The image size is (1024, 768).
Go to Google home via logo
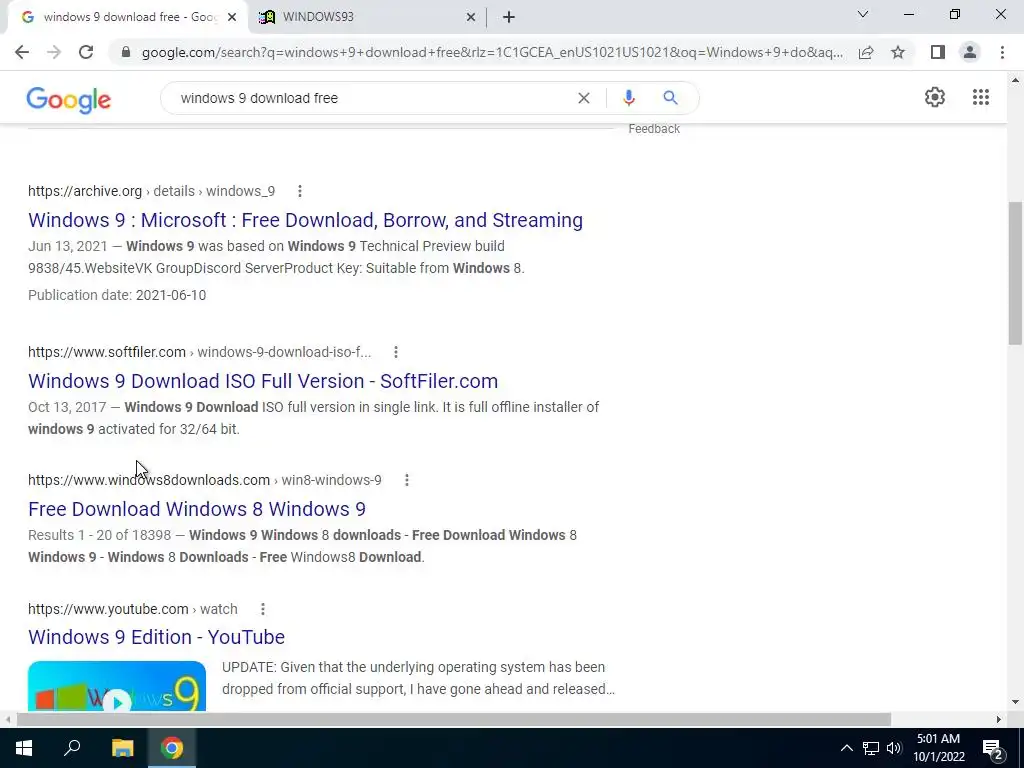pos(69,100)
